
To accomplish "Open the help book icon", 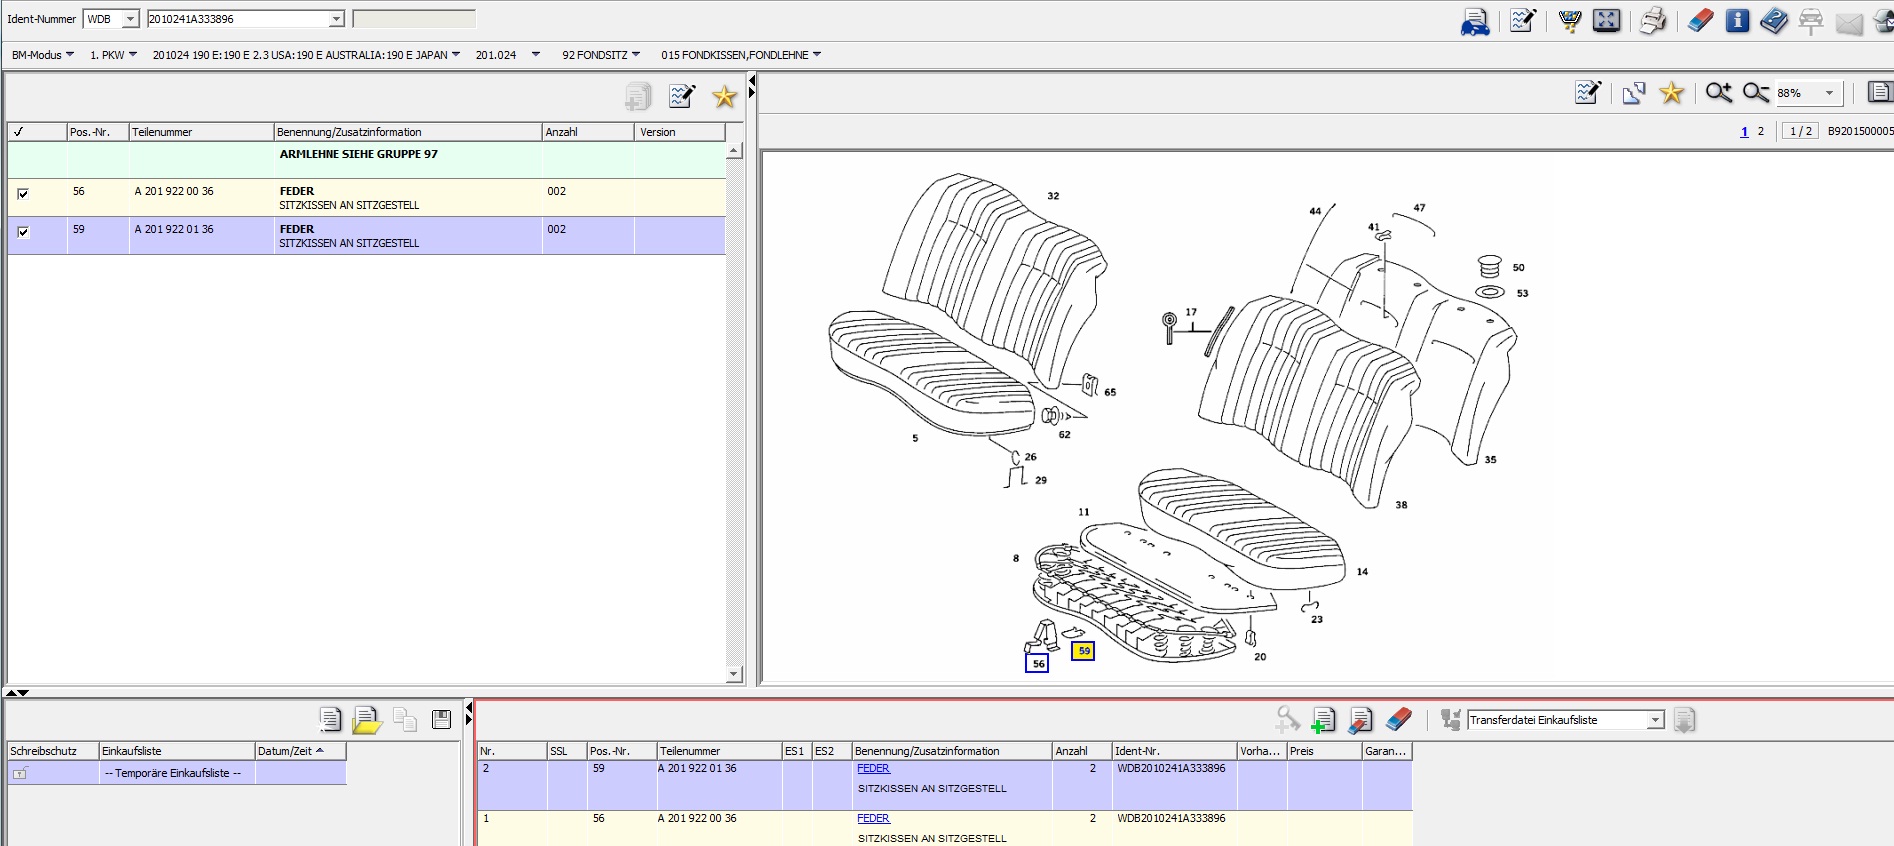I will point(1774,21).
